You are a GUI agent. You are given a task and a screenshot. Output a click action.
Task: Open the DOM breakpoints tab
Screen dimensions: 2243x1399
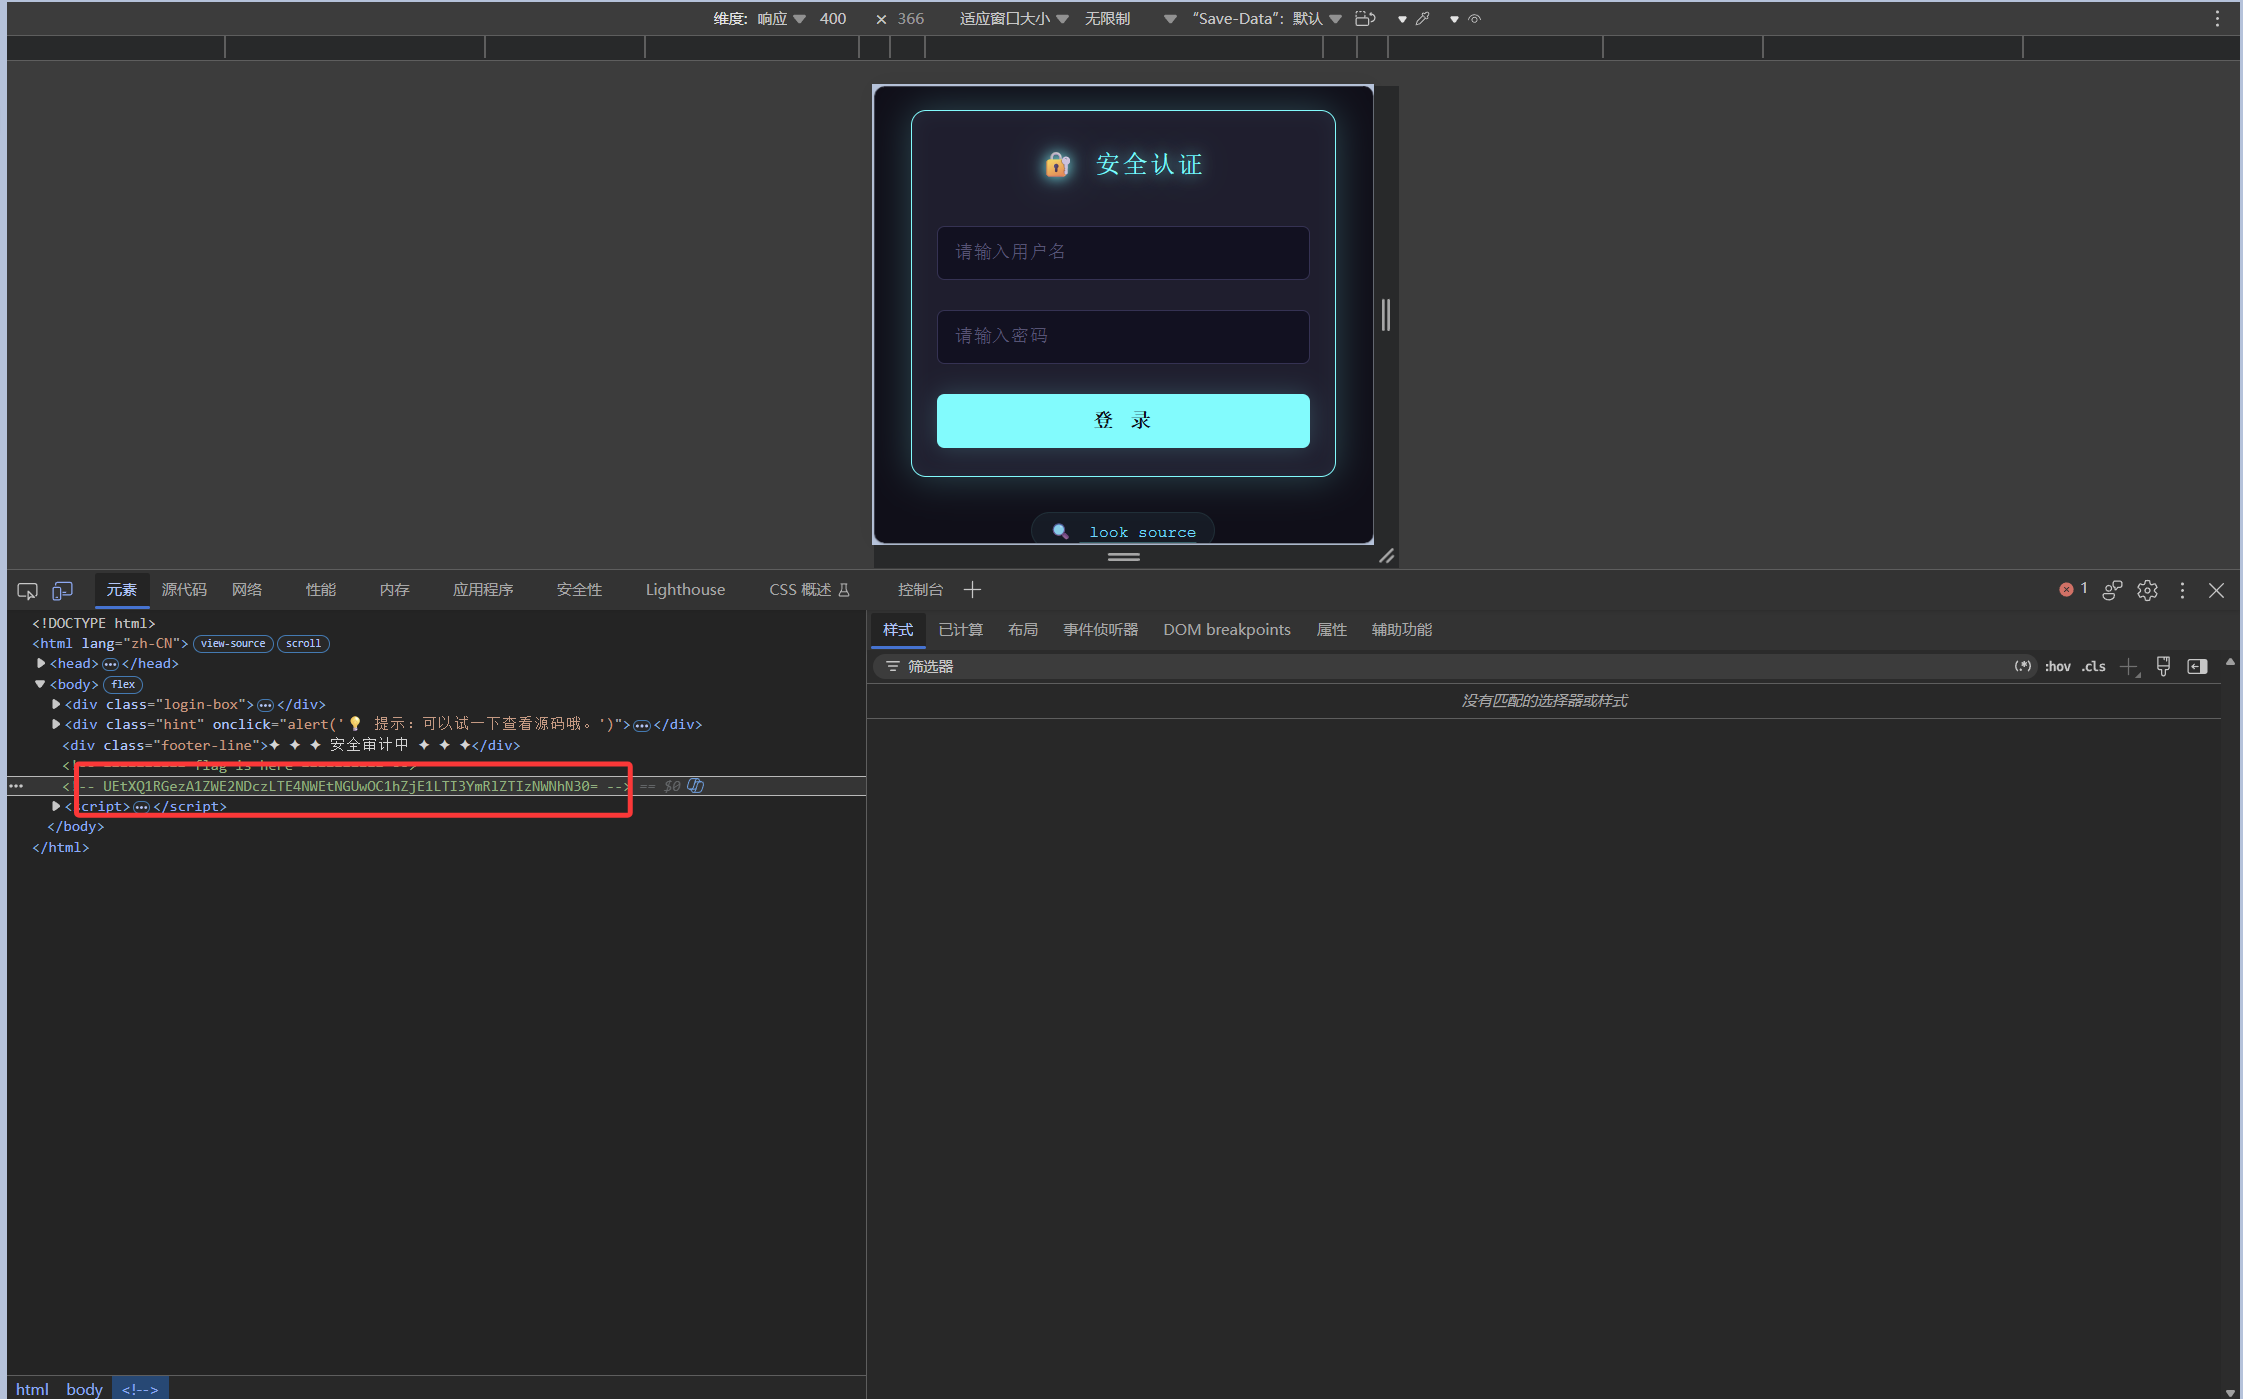(1226, 630)
